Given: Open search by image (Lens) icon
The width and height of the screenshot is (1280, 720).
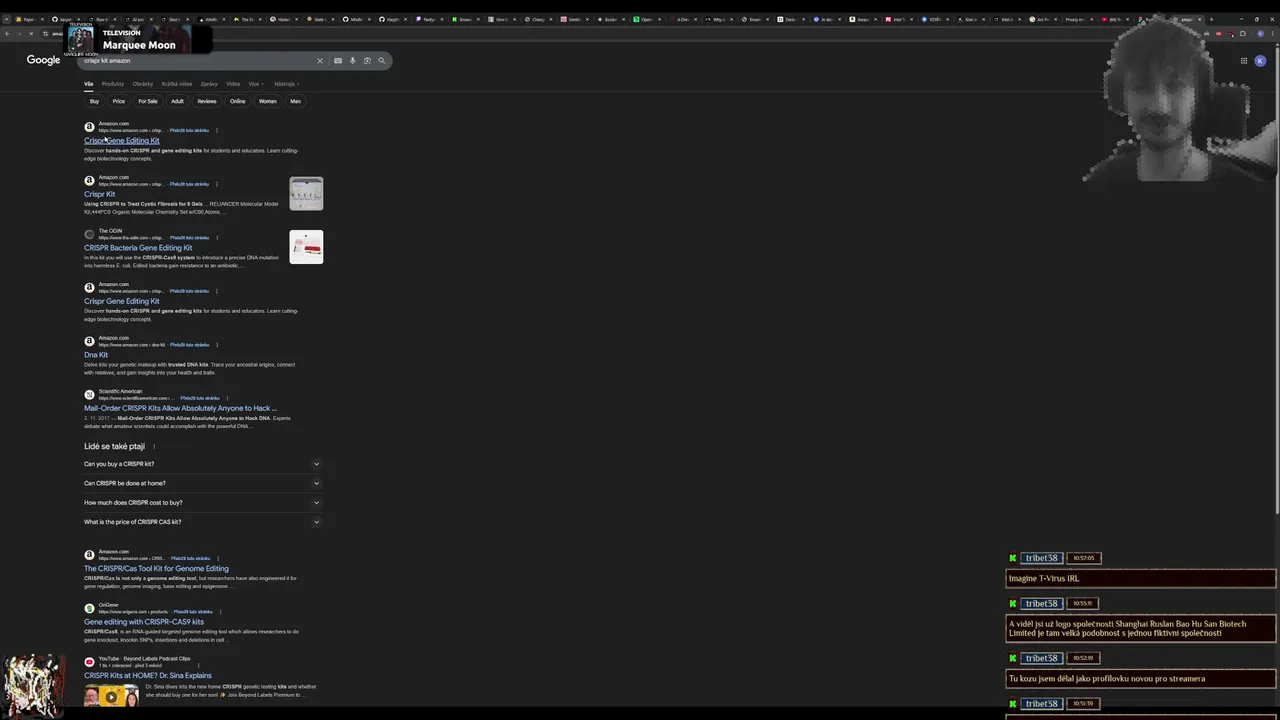Looking at the screenshot, I should click(367, 61).
